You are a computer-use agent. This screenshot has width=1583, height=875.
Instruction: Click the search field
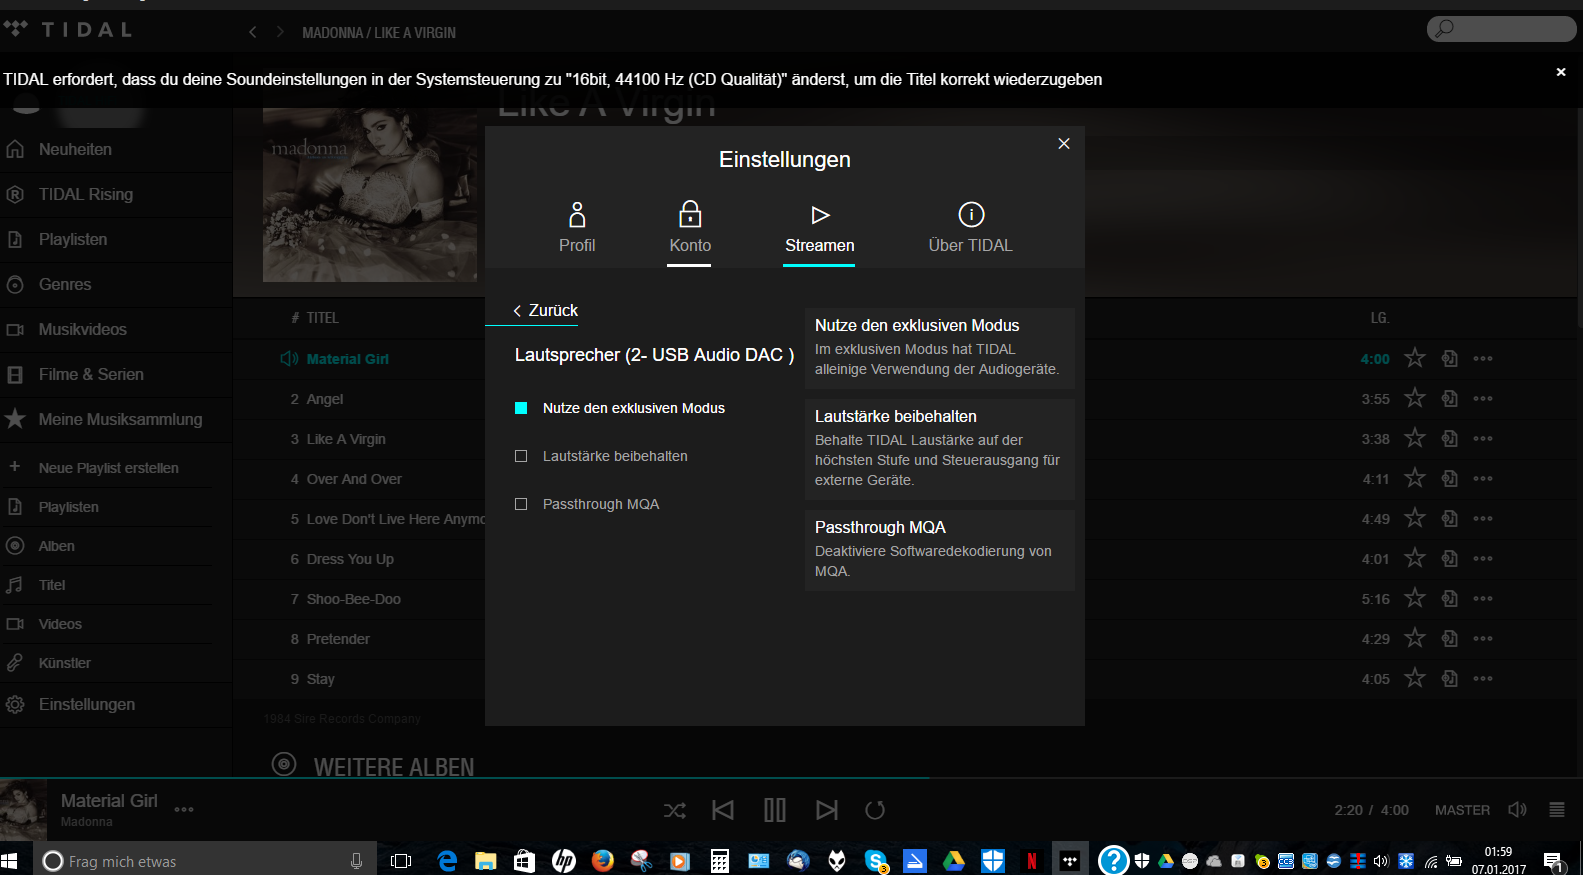point(1501,29)
